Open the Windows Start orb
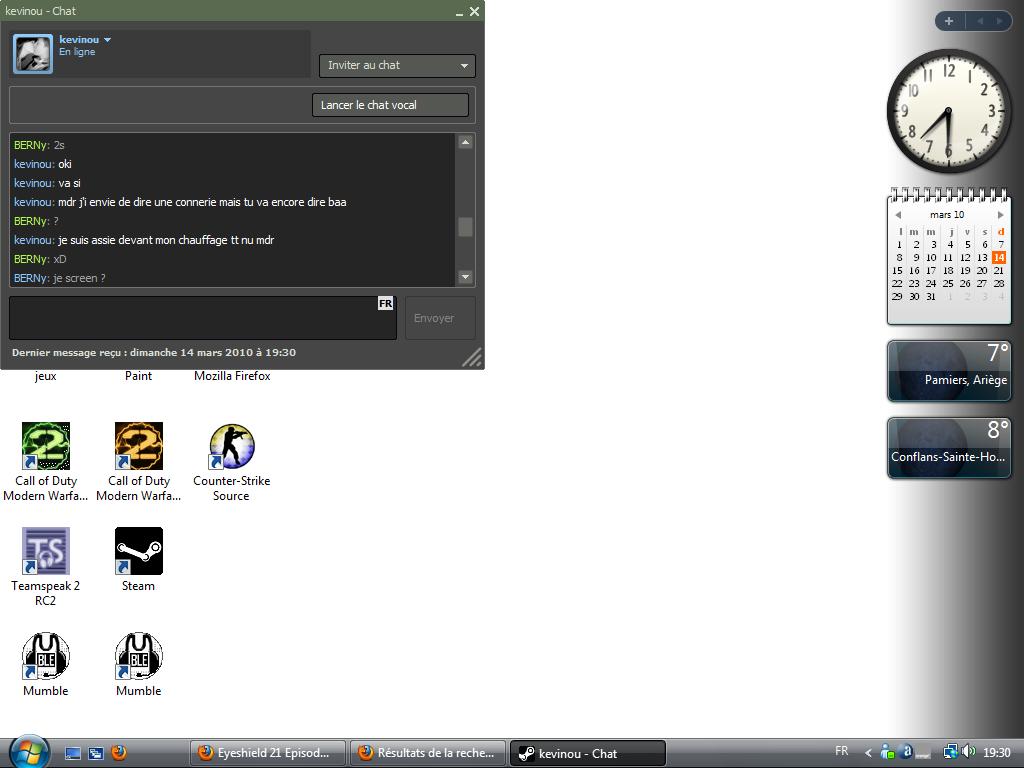Screen dimensions: 1024x768 (28, 751)
